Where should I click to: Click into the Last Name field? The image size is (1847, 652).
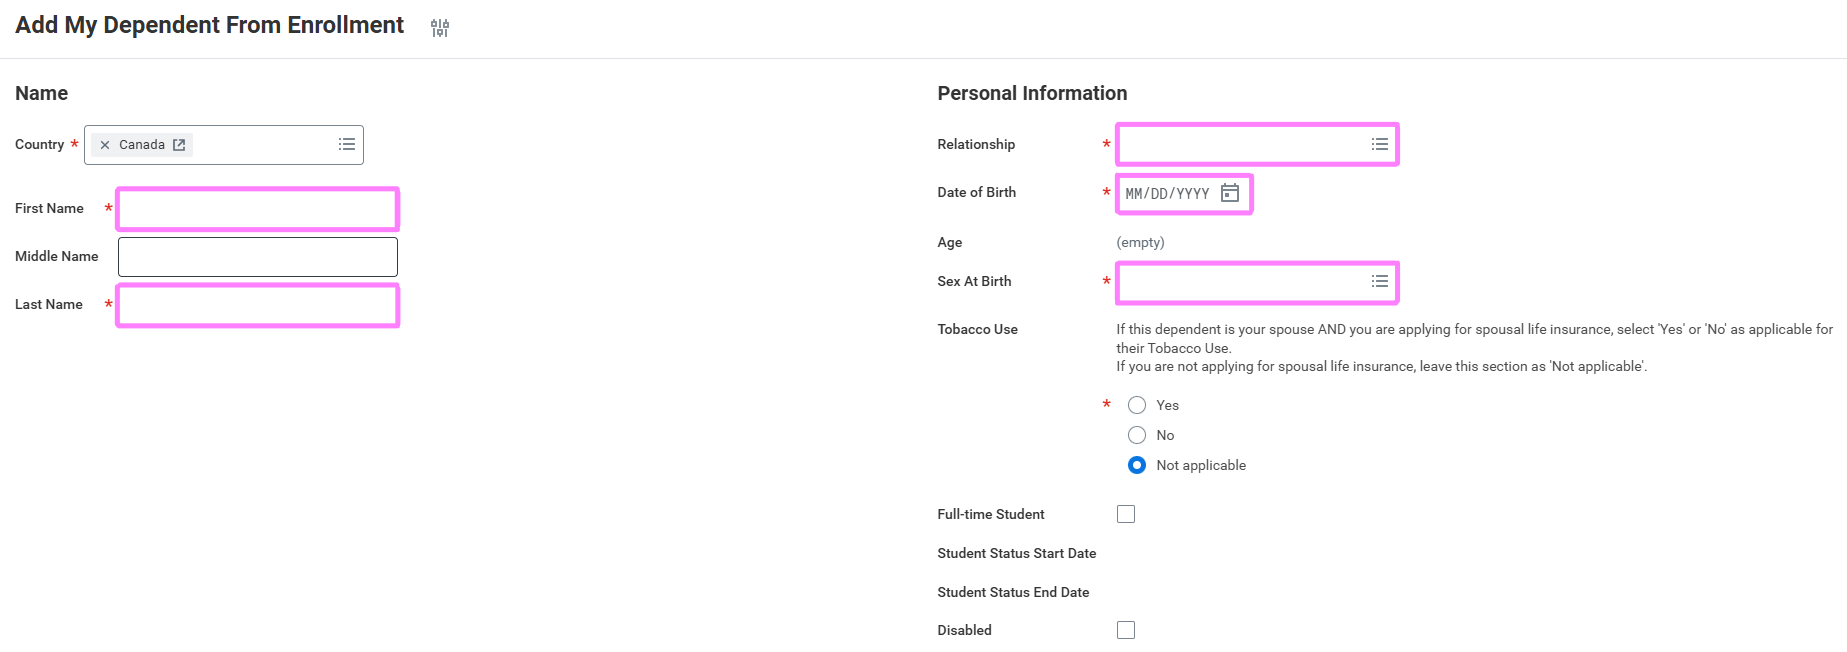tap(258, 305)
